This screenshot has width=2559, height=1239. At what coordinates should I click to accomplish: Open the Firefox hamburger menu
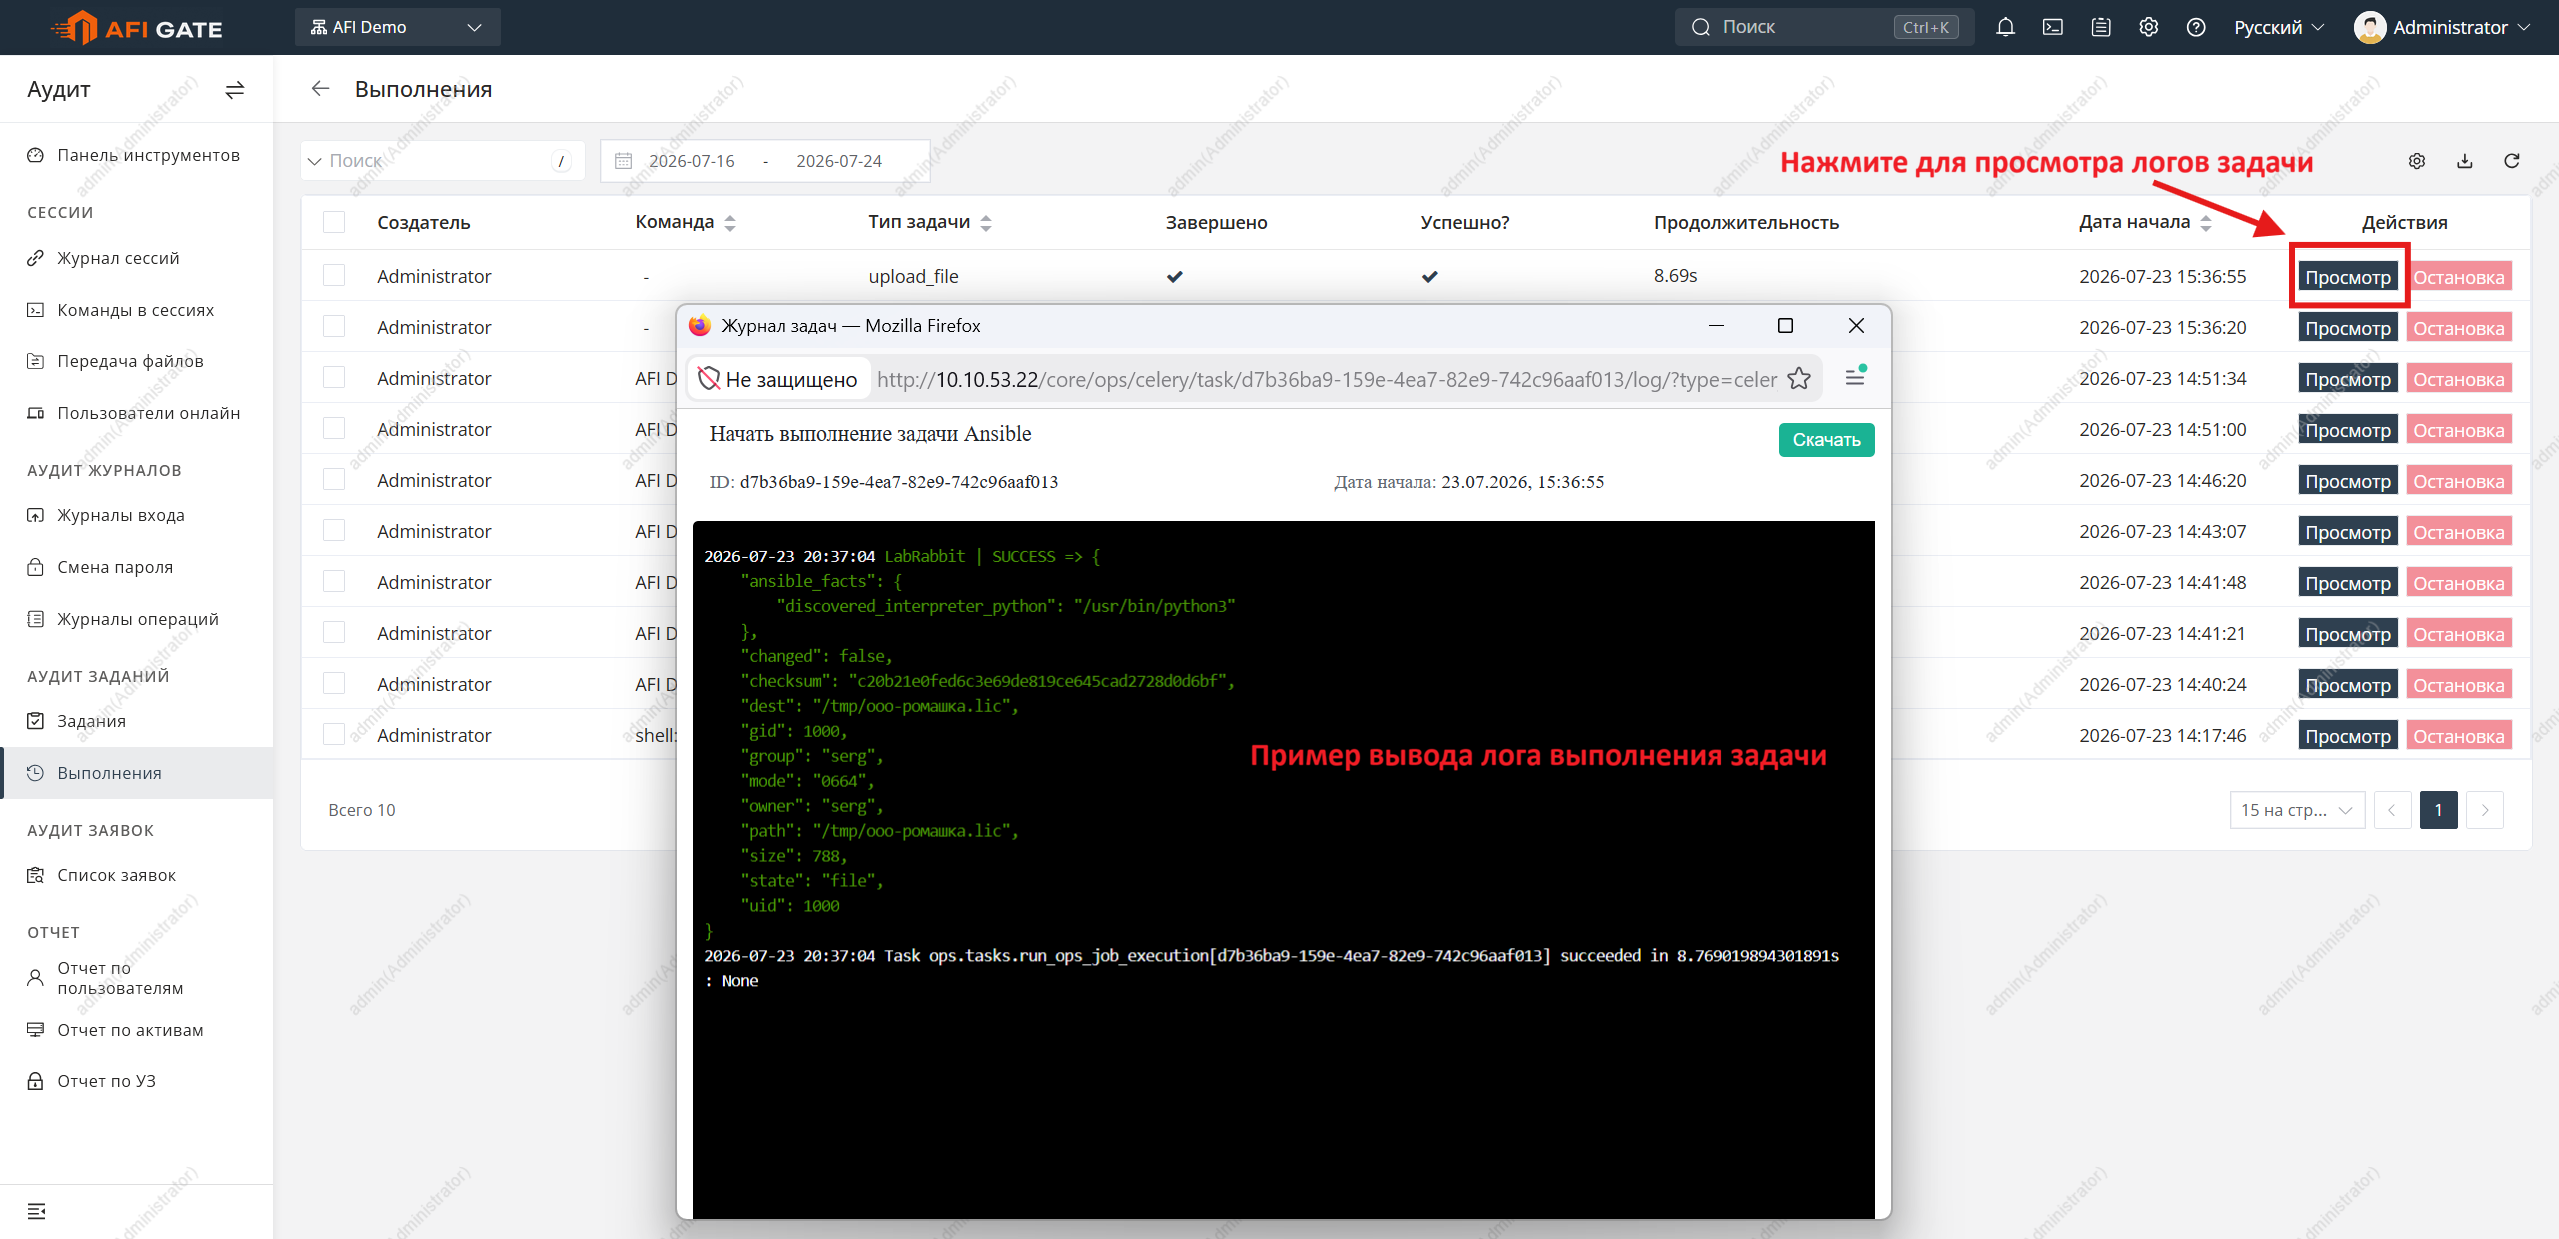[x=1855, y=377]
